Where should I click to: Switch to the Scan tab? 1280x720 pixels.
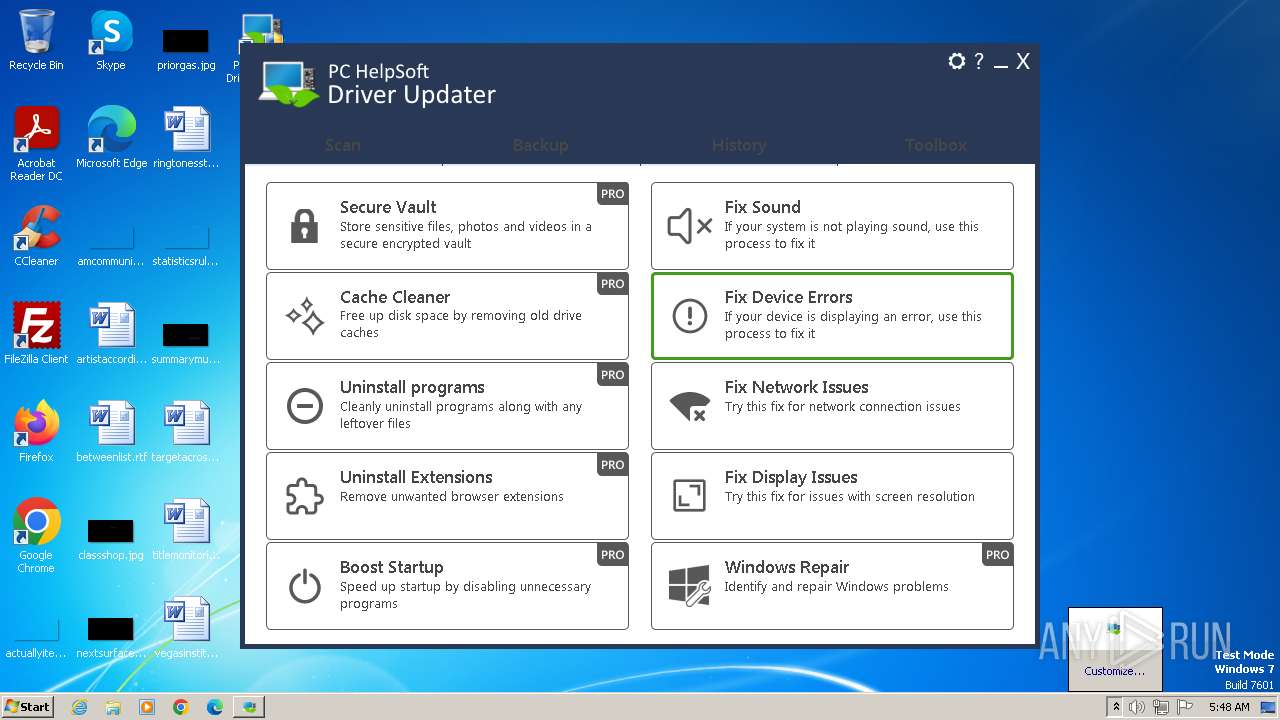pyautogui.click(x=343, y=145)
